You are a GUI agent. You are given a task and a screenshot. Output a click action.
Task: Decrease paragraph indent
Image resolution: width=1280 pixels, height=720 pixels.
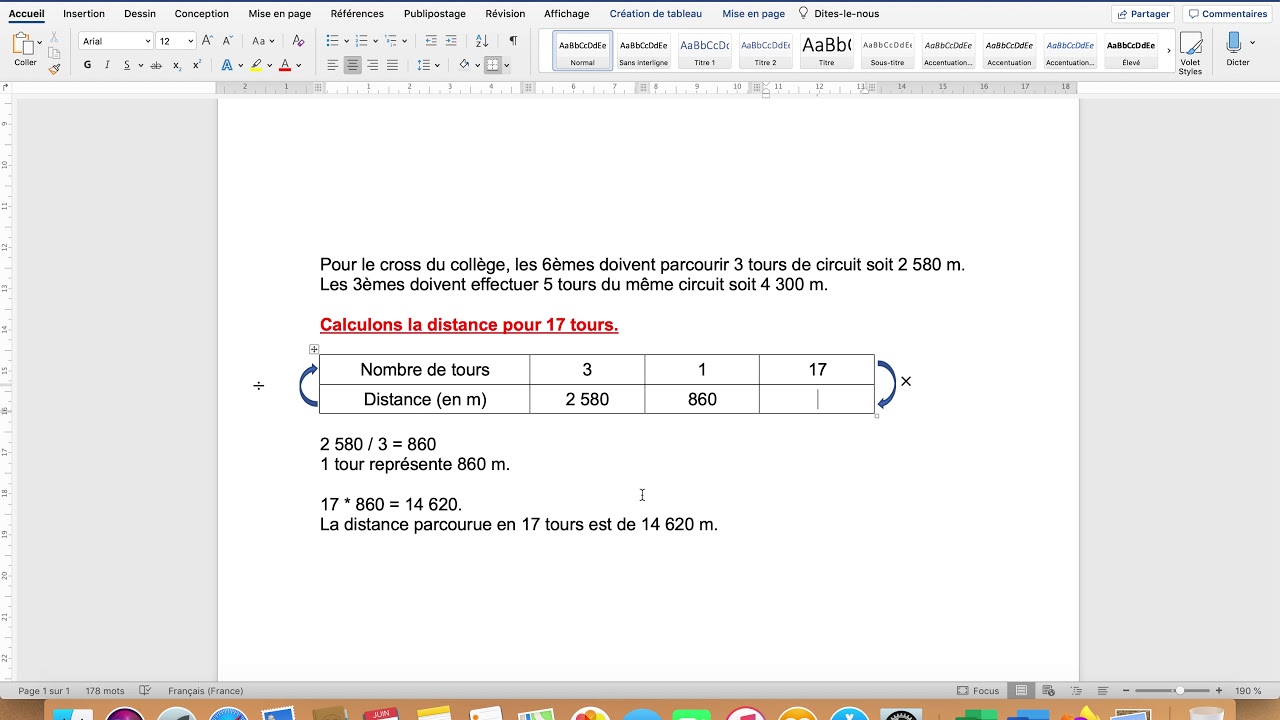431,41
